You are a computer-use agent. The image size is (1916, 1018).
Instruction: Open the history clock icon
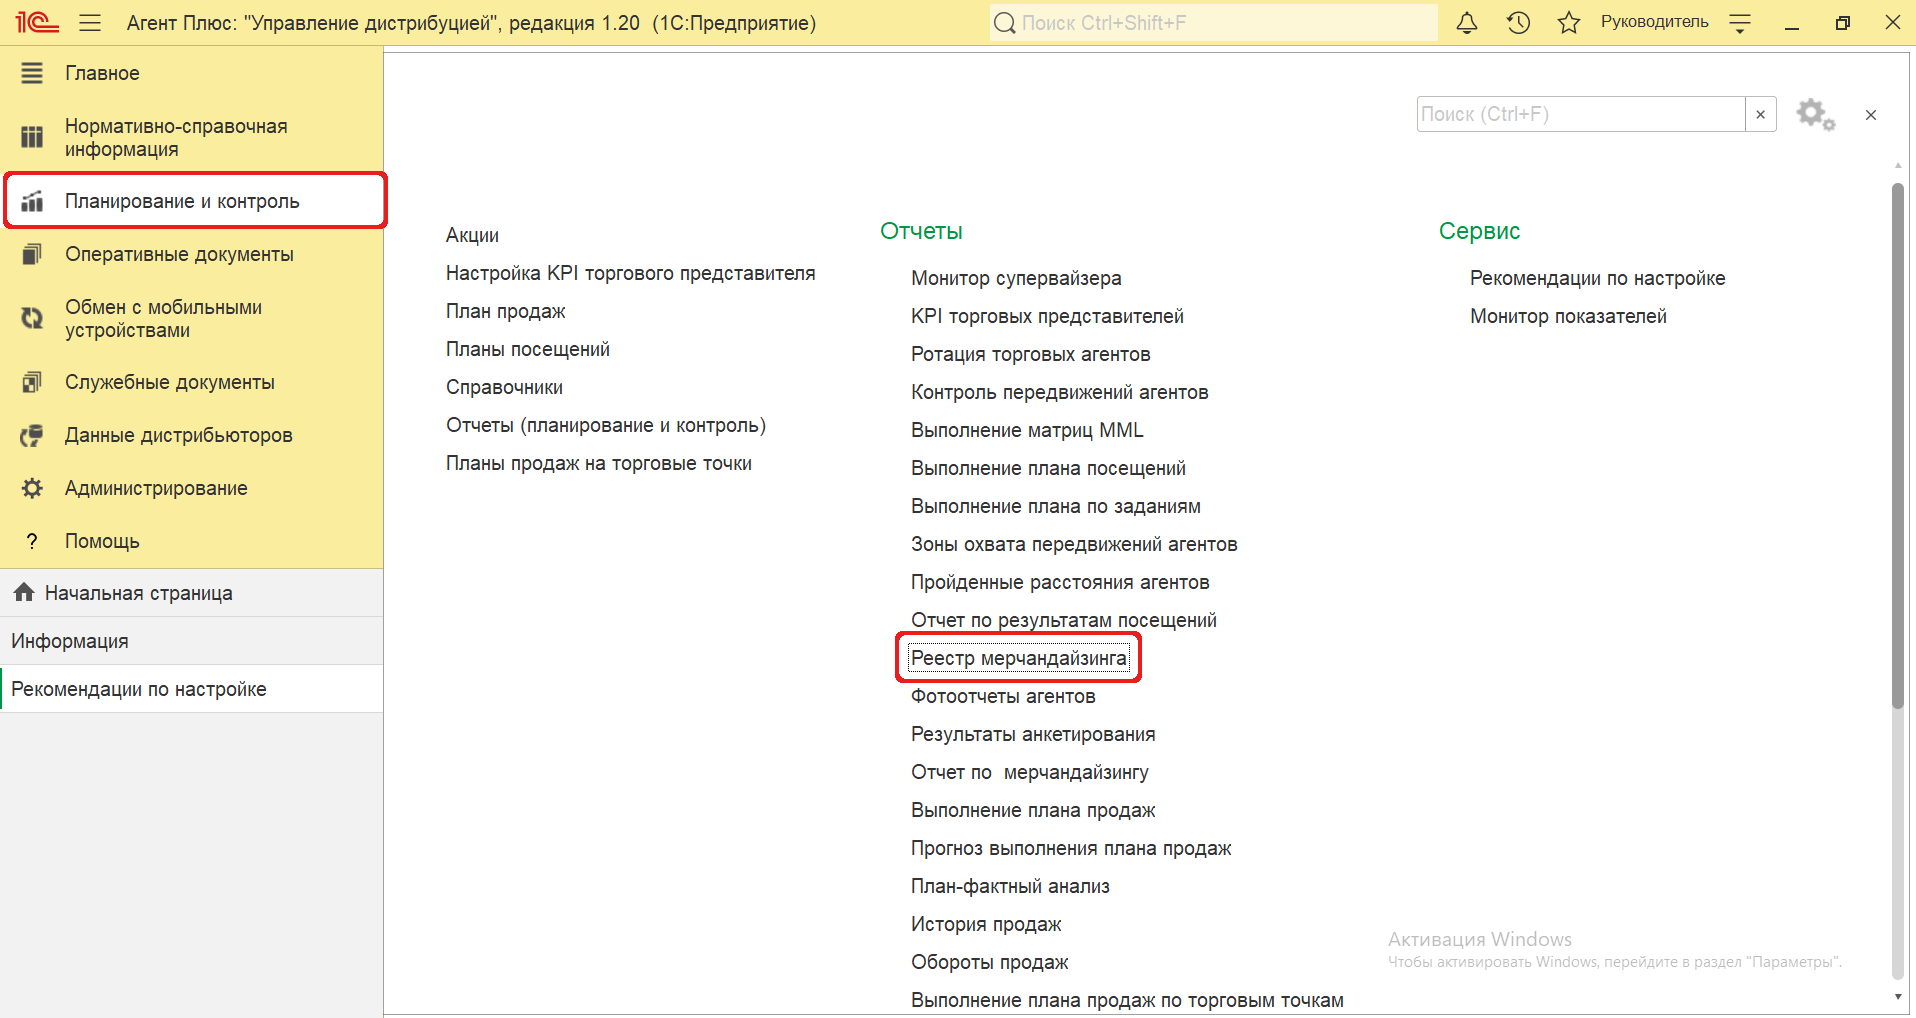(x=1518, y=22)
